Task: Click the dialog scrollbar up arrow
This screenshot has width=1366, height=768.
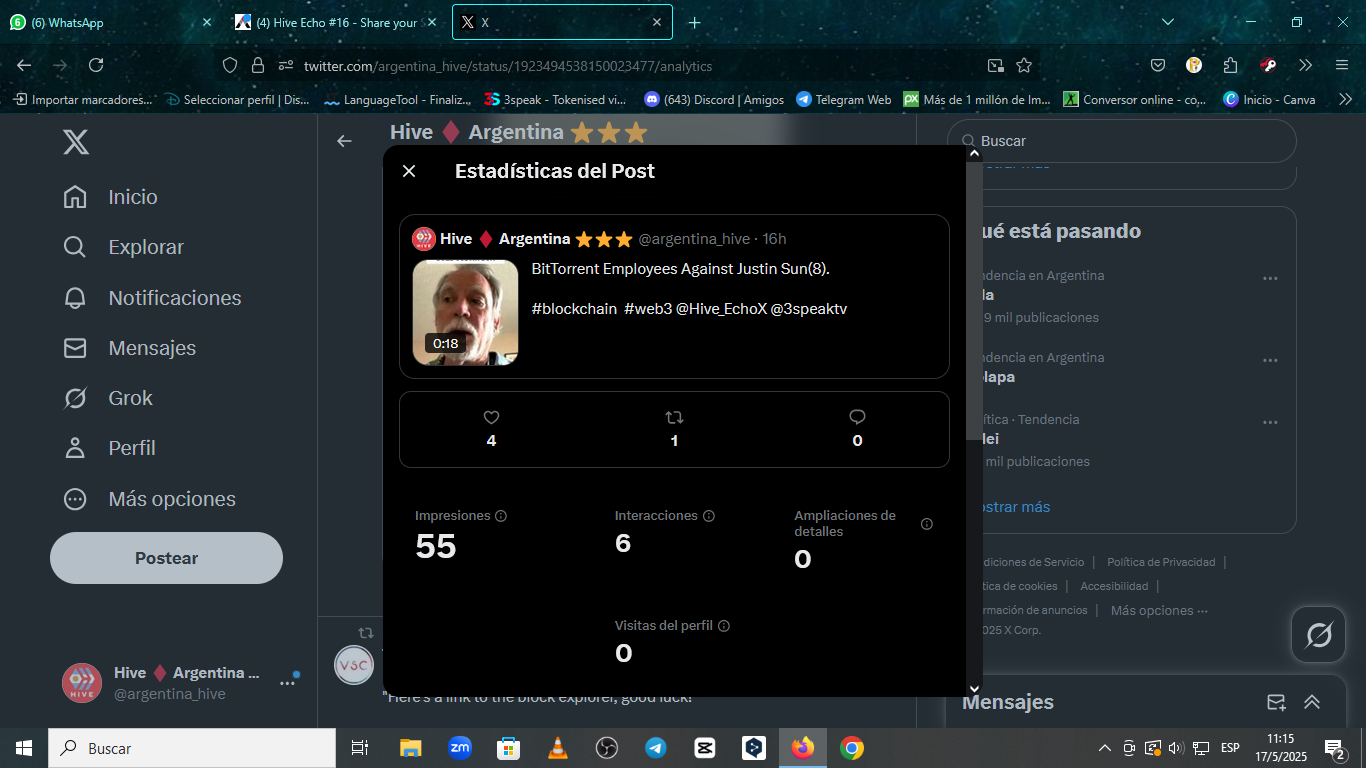Action: point(975,154)
